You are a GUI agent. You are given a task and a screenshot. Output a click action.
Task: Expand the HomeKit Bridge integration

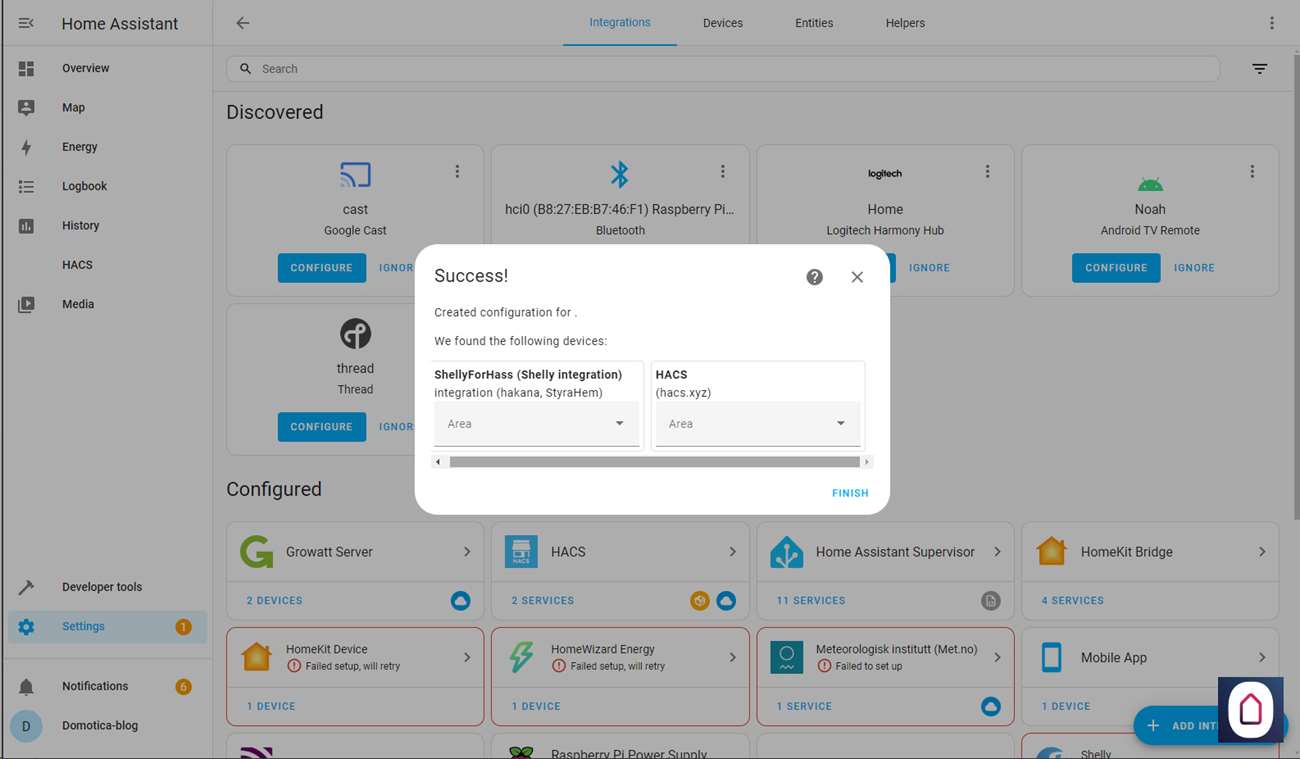(x=1262, y=552)
